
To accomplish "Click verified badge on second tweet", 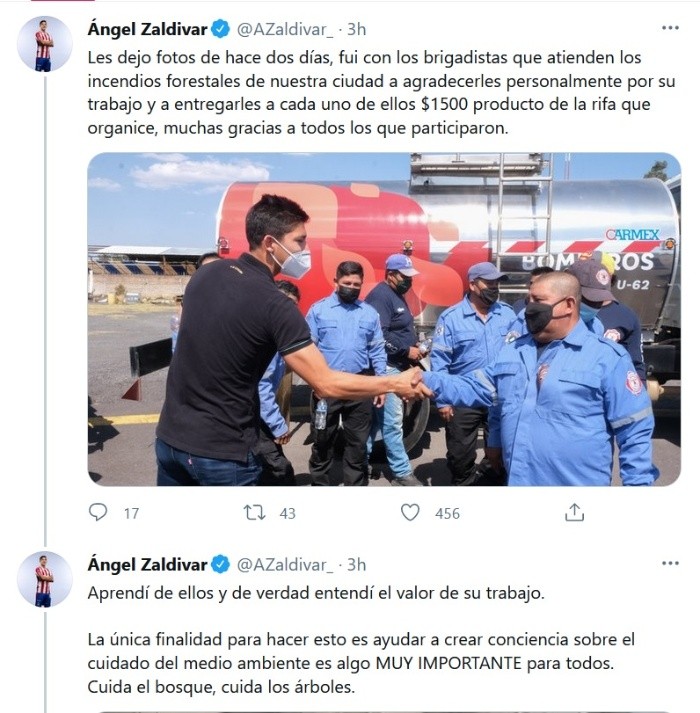I will pos(221,565).
